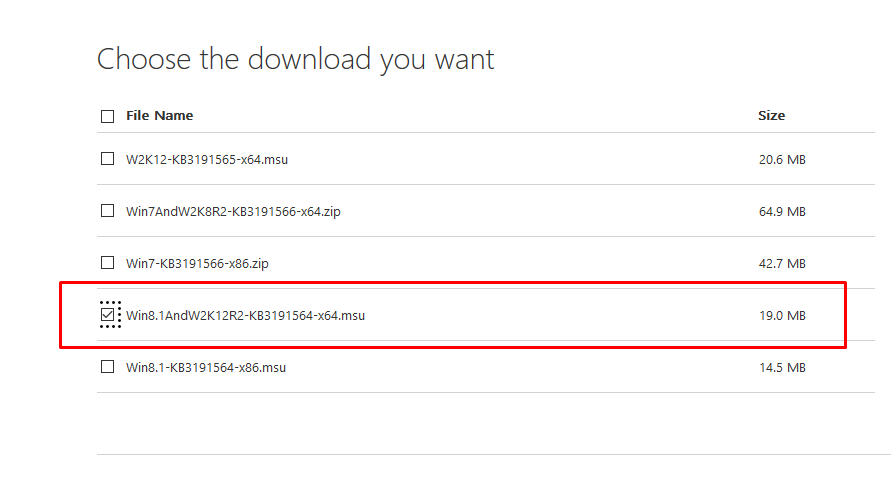Viewport: 891px width, 479px height.
Task: Check the W2K12-KB3191565-x64.msu checkbox
Action: 107,158
